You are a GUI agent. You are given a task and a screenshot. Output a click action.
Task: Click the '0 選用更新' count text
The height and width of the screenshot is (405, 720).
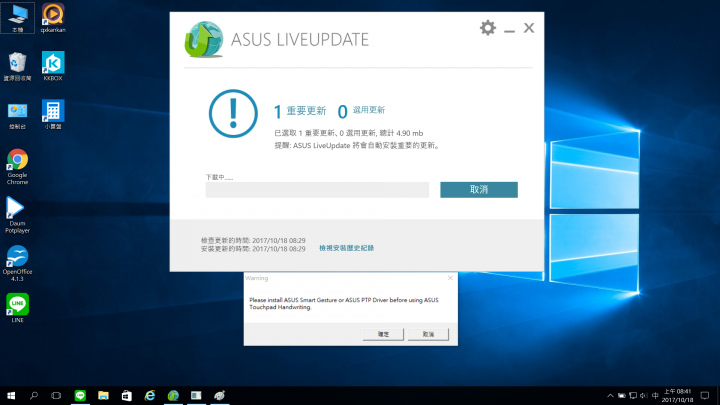[x=361, y=111]
